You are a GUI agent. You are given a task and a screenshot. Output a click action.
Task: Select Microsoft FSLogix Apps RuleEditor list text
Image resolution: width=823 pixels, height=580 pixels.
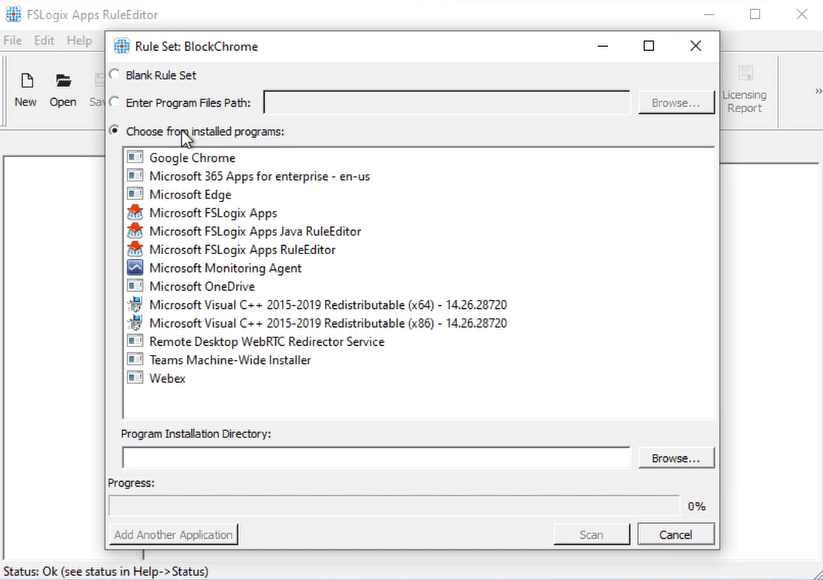[x=242, y=249]
